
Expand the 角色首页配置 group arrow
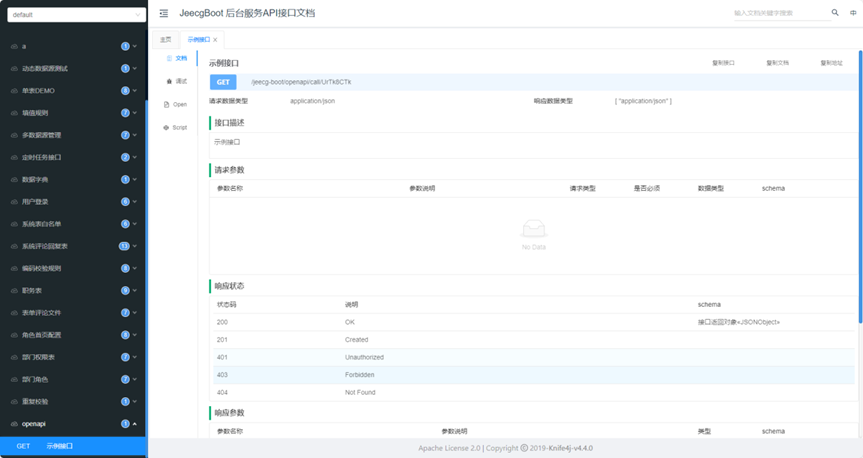(134, 335)
